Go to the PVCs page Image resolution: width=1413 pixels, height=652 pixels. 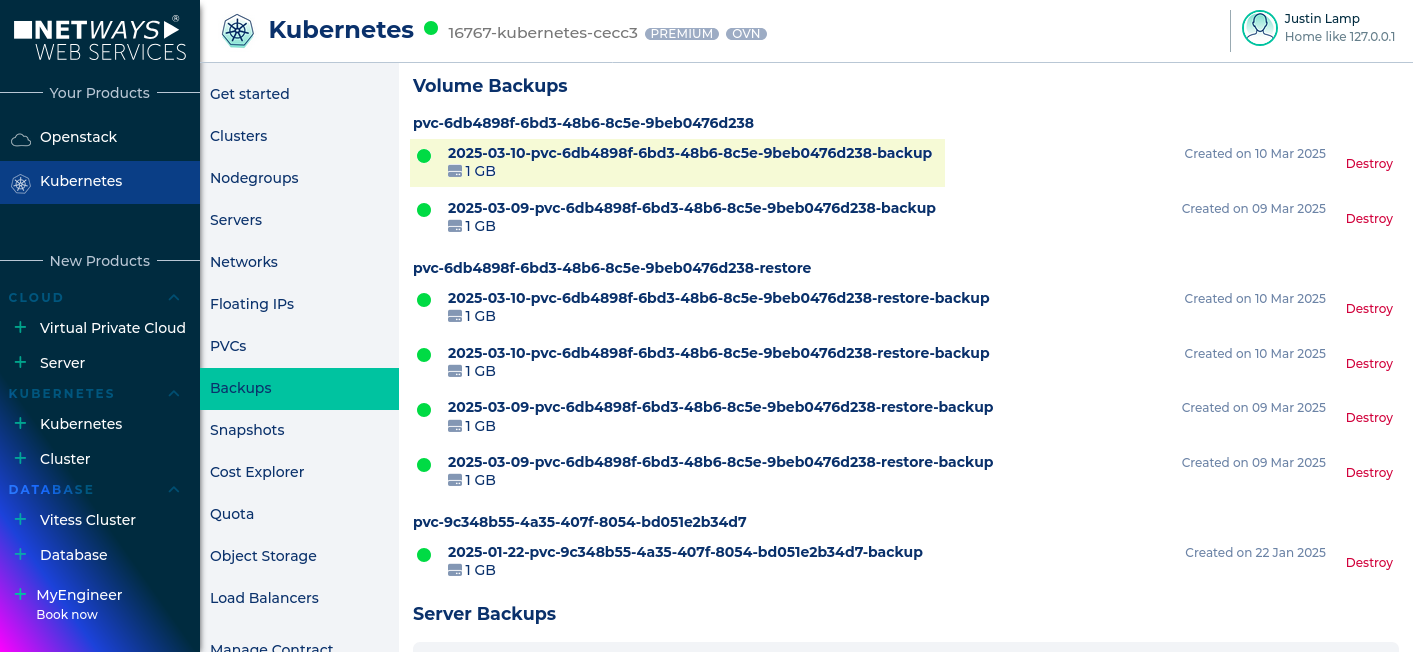click(x=299, y=346)
